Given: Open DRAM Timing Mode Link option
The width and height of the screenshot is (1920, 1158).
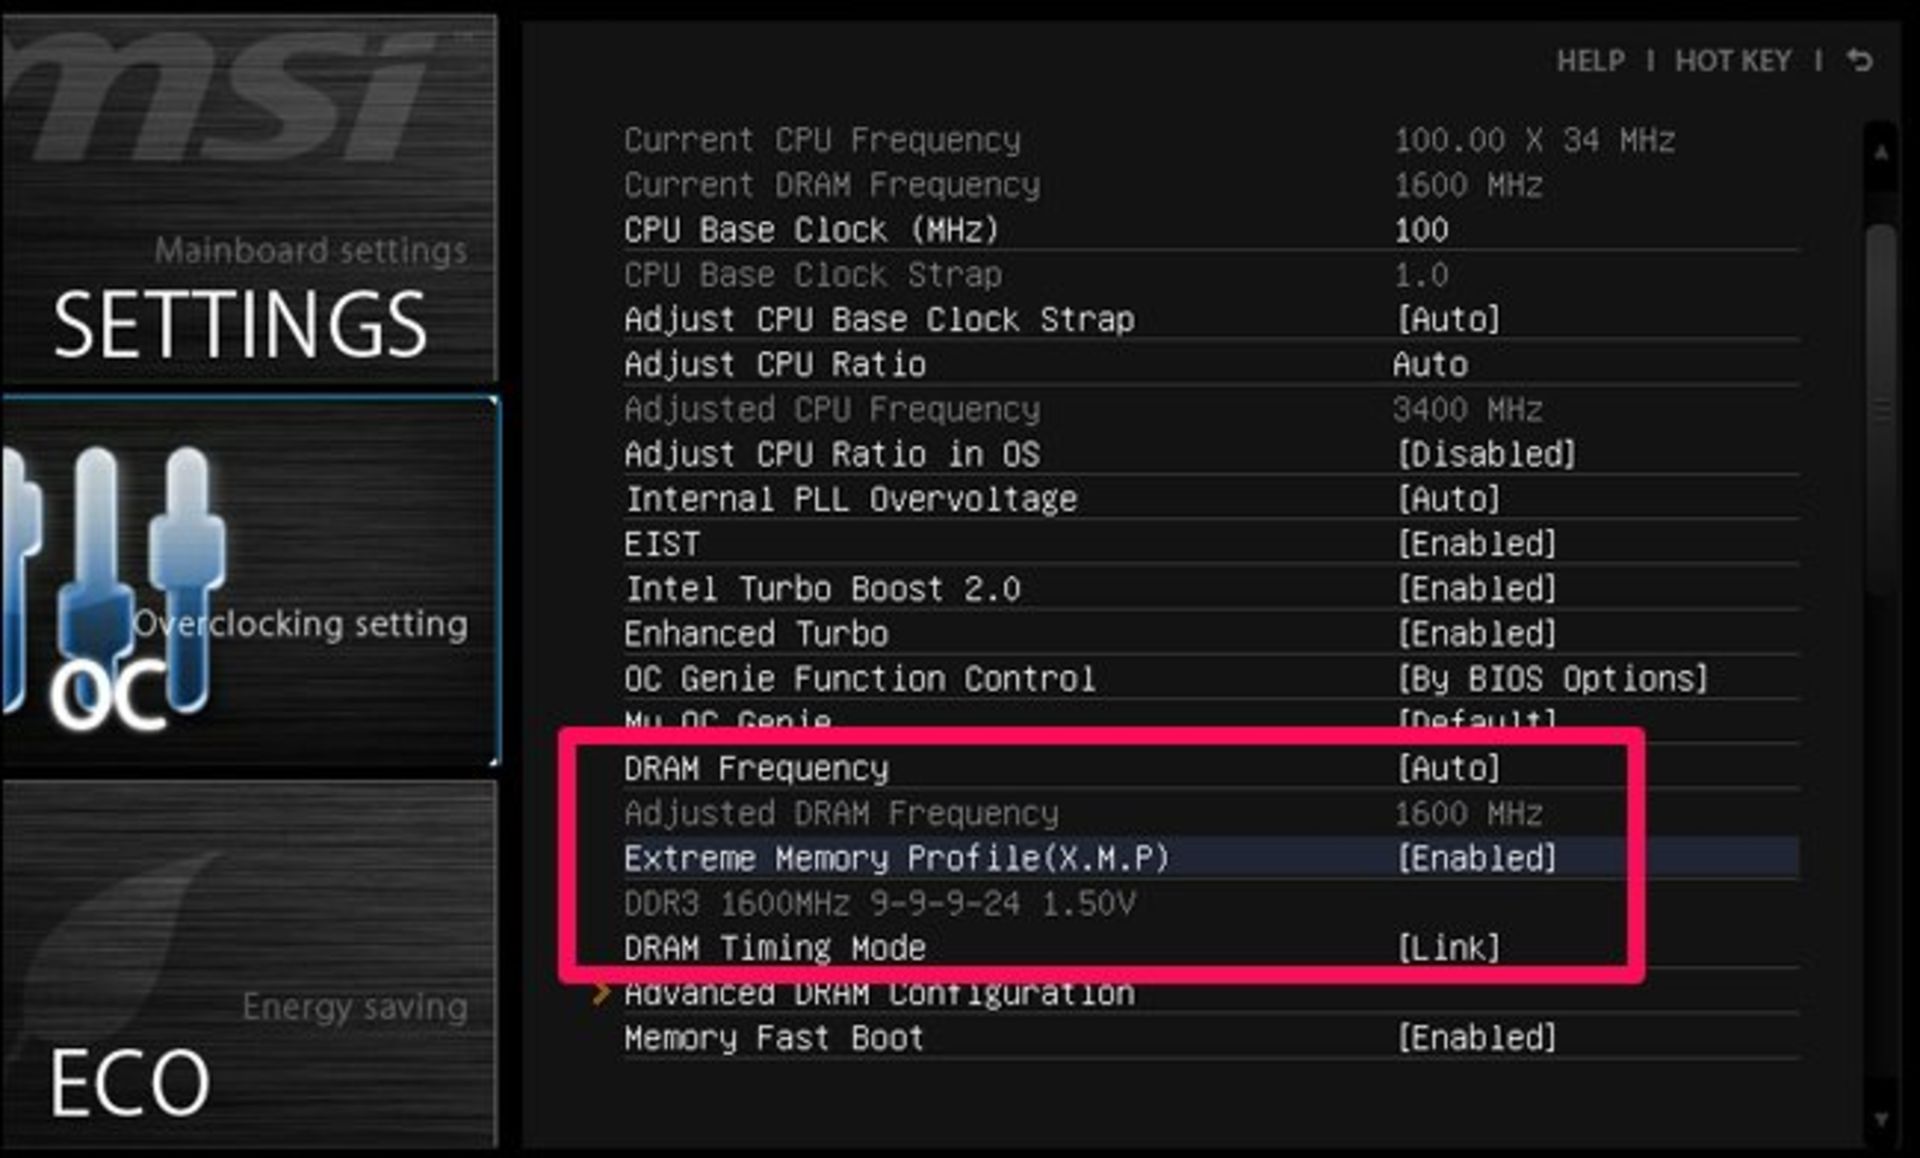Looking at the screenshot, I should coord(1449,948).
